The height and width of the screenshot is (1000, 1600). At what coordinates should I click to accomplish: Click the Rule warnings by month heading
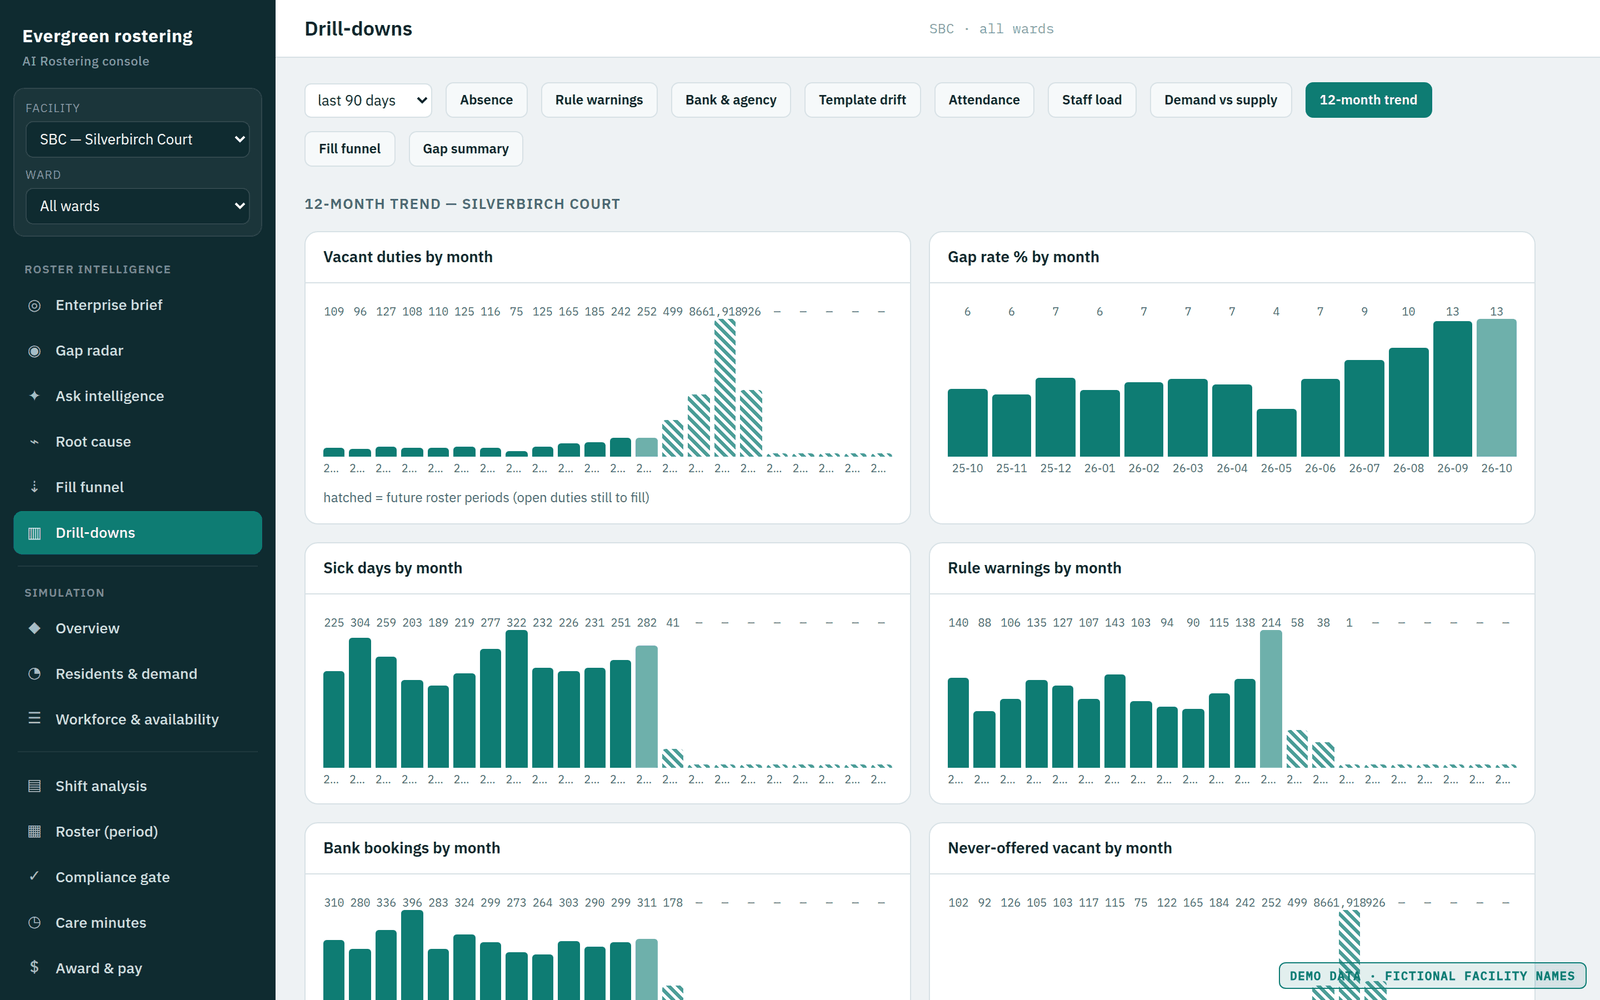[1034, 568]
